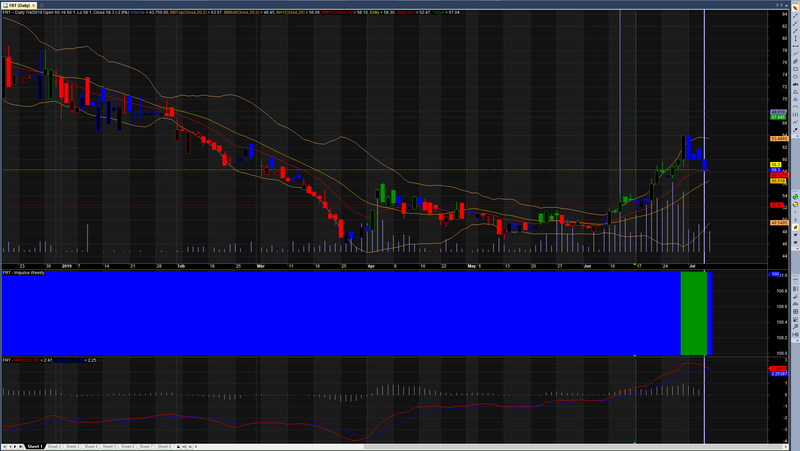
Task: Select the extended line drawing tool
Action: pos(795,31)
